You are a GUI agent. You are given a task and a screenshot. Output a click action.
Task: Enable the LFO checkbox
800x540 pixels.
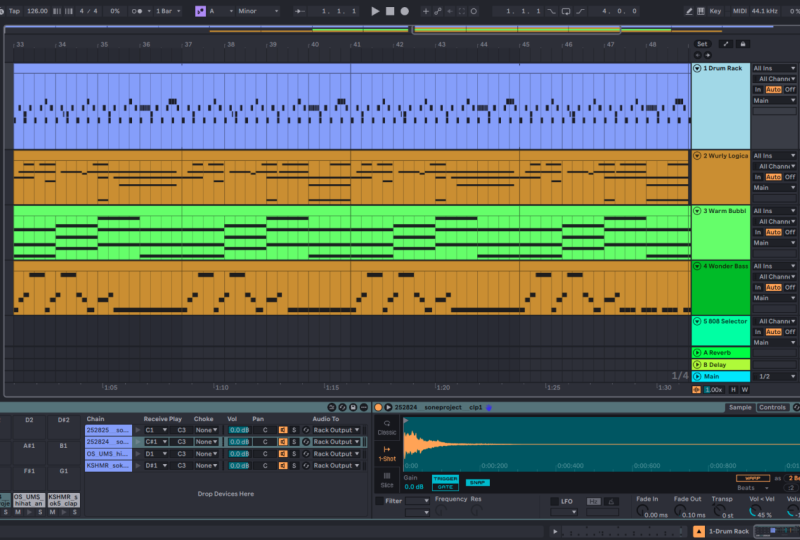coord(555,501)
